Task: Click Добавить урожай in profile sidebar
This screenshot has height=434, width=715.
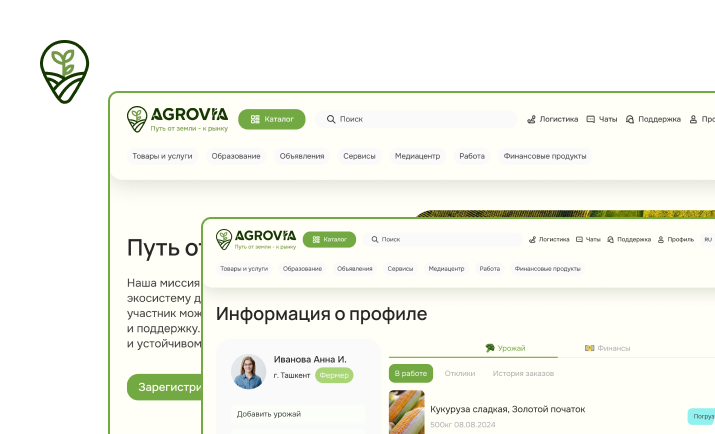Action: (x=298, y=414)
